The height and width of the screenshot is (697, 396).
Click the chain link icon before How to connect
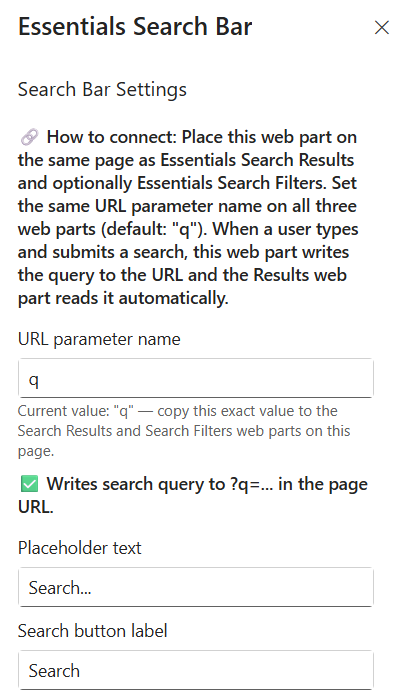(x=29, y=137)
